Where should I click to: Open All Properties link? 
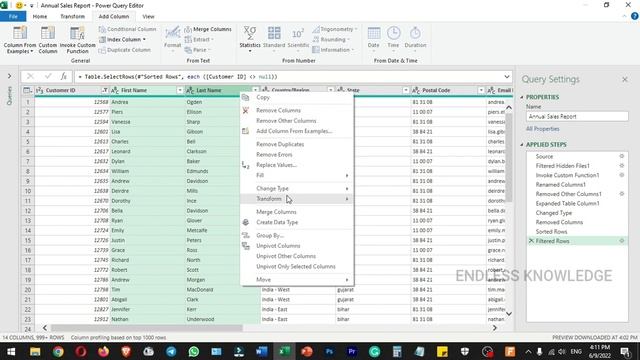(x=542, y=129)
